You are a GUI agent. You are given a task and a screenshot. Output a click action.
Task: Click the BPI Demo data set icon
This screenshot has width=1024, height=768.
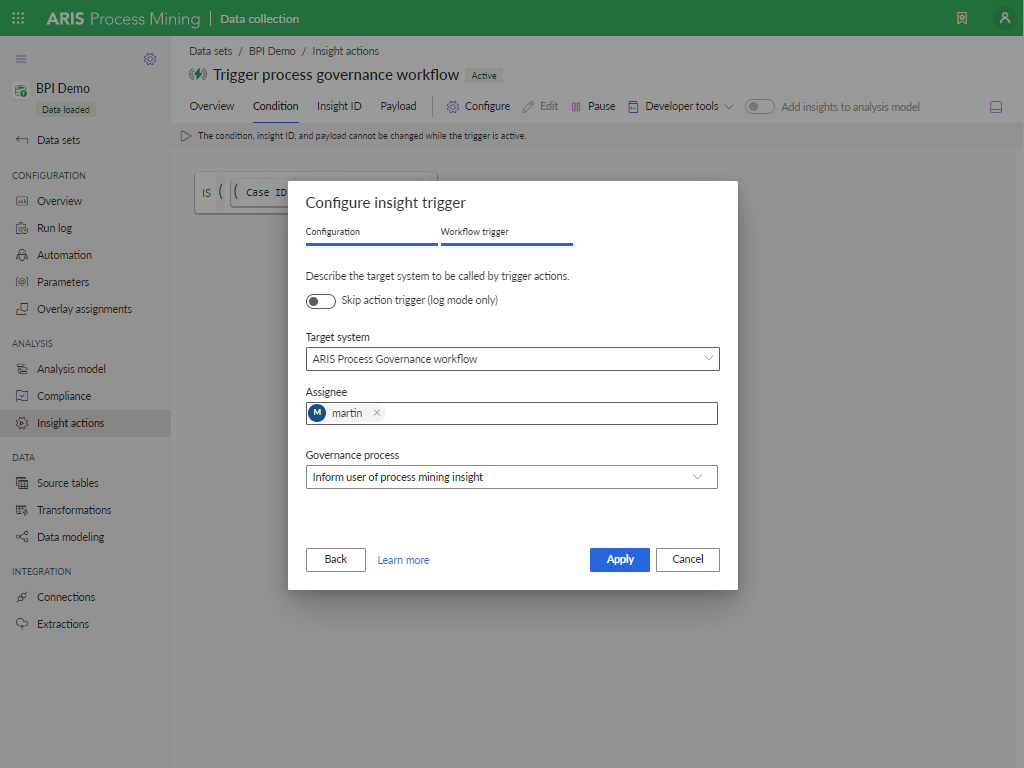click(20, 90)
